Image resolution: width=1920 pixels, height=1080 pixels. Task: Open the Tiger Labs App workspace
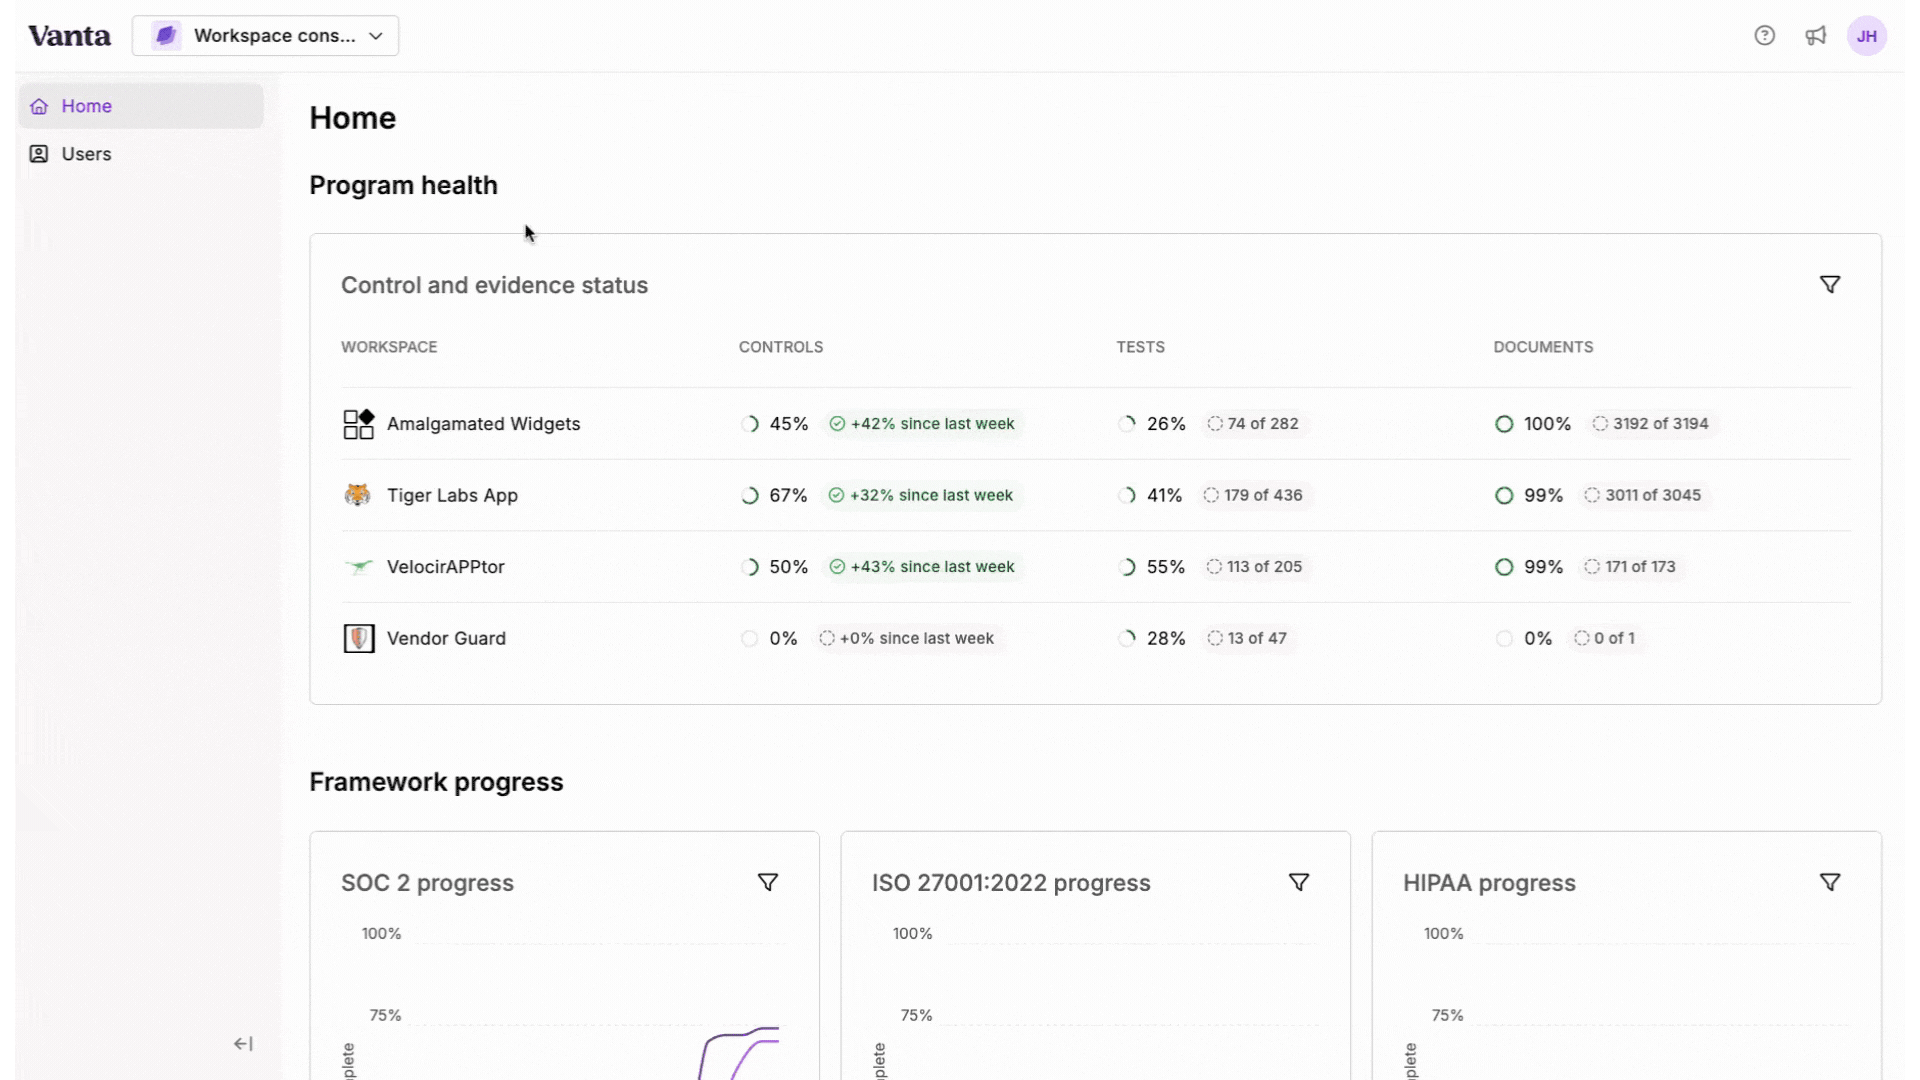pyautogui.click(x=452, y=495)
